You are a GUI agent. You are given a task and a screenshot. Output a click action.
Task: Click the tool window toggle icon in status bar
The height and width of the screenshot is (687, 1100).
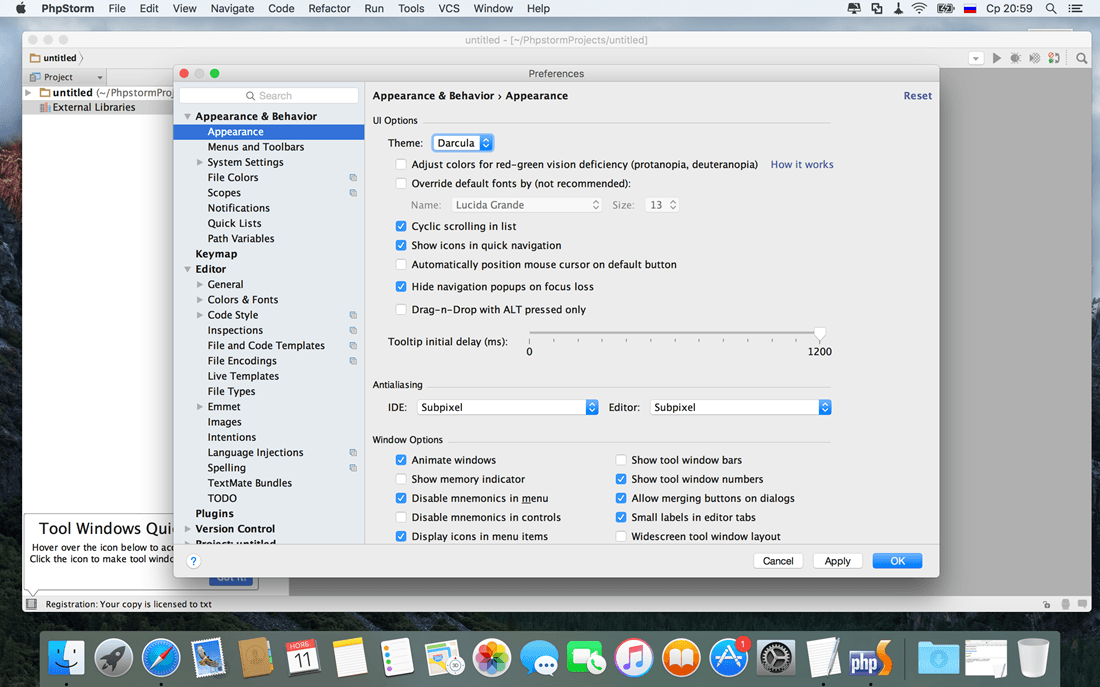coord(32,603)
